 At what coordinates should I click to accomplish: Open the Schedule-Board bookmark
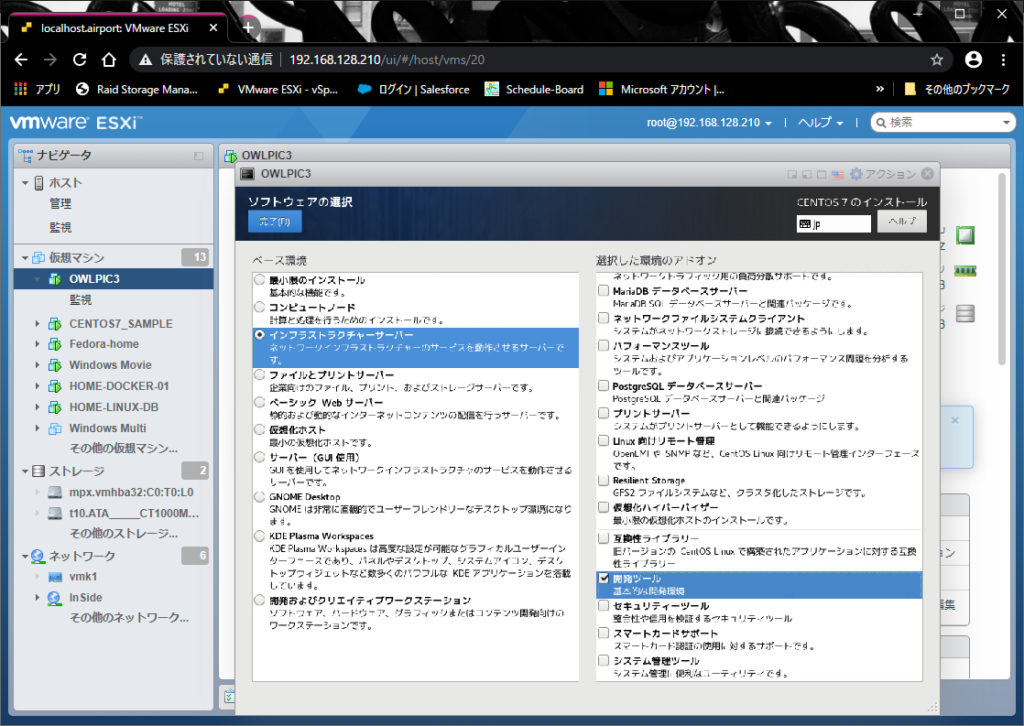(534, 89)
